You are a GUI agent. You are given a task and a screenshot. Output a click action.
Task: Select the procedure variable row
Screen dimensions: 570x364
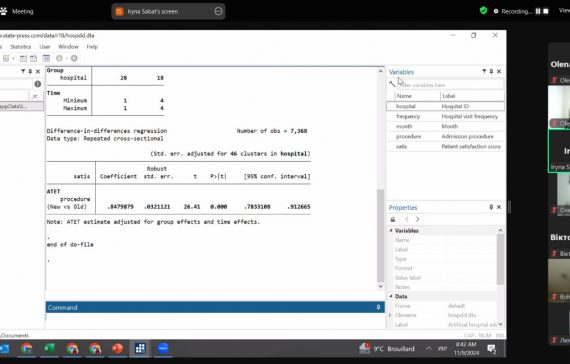[x=445, y=136]
